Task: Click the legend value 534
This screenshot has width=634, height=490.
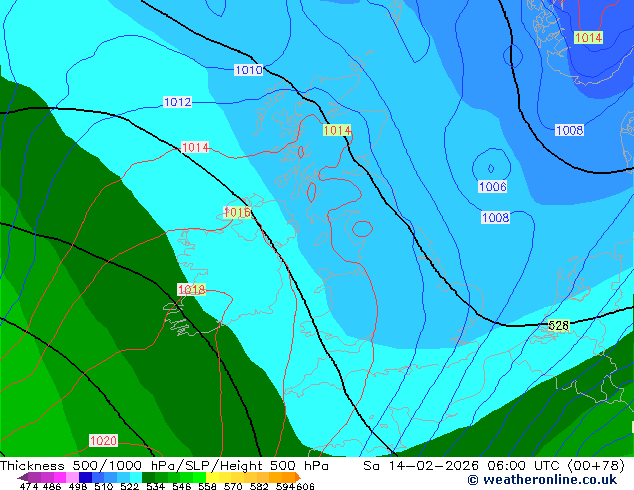Action: click(x=155, y=486)
